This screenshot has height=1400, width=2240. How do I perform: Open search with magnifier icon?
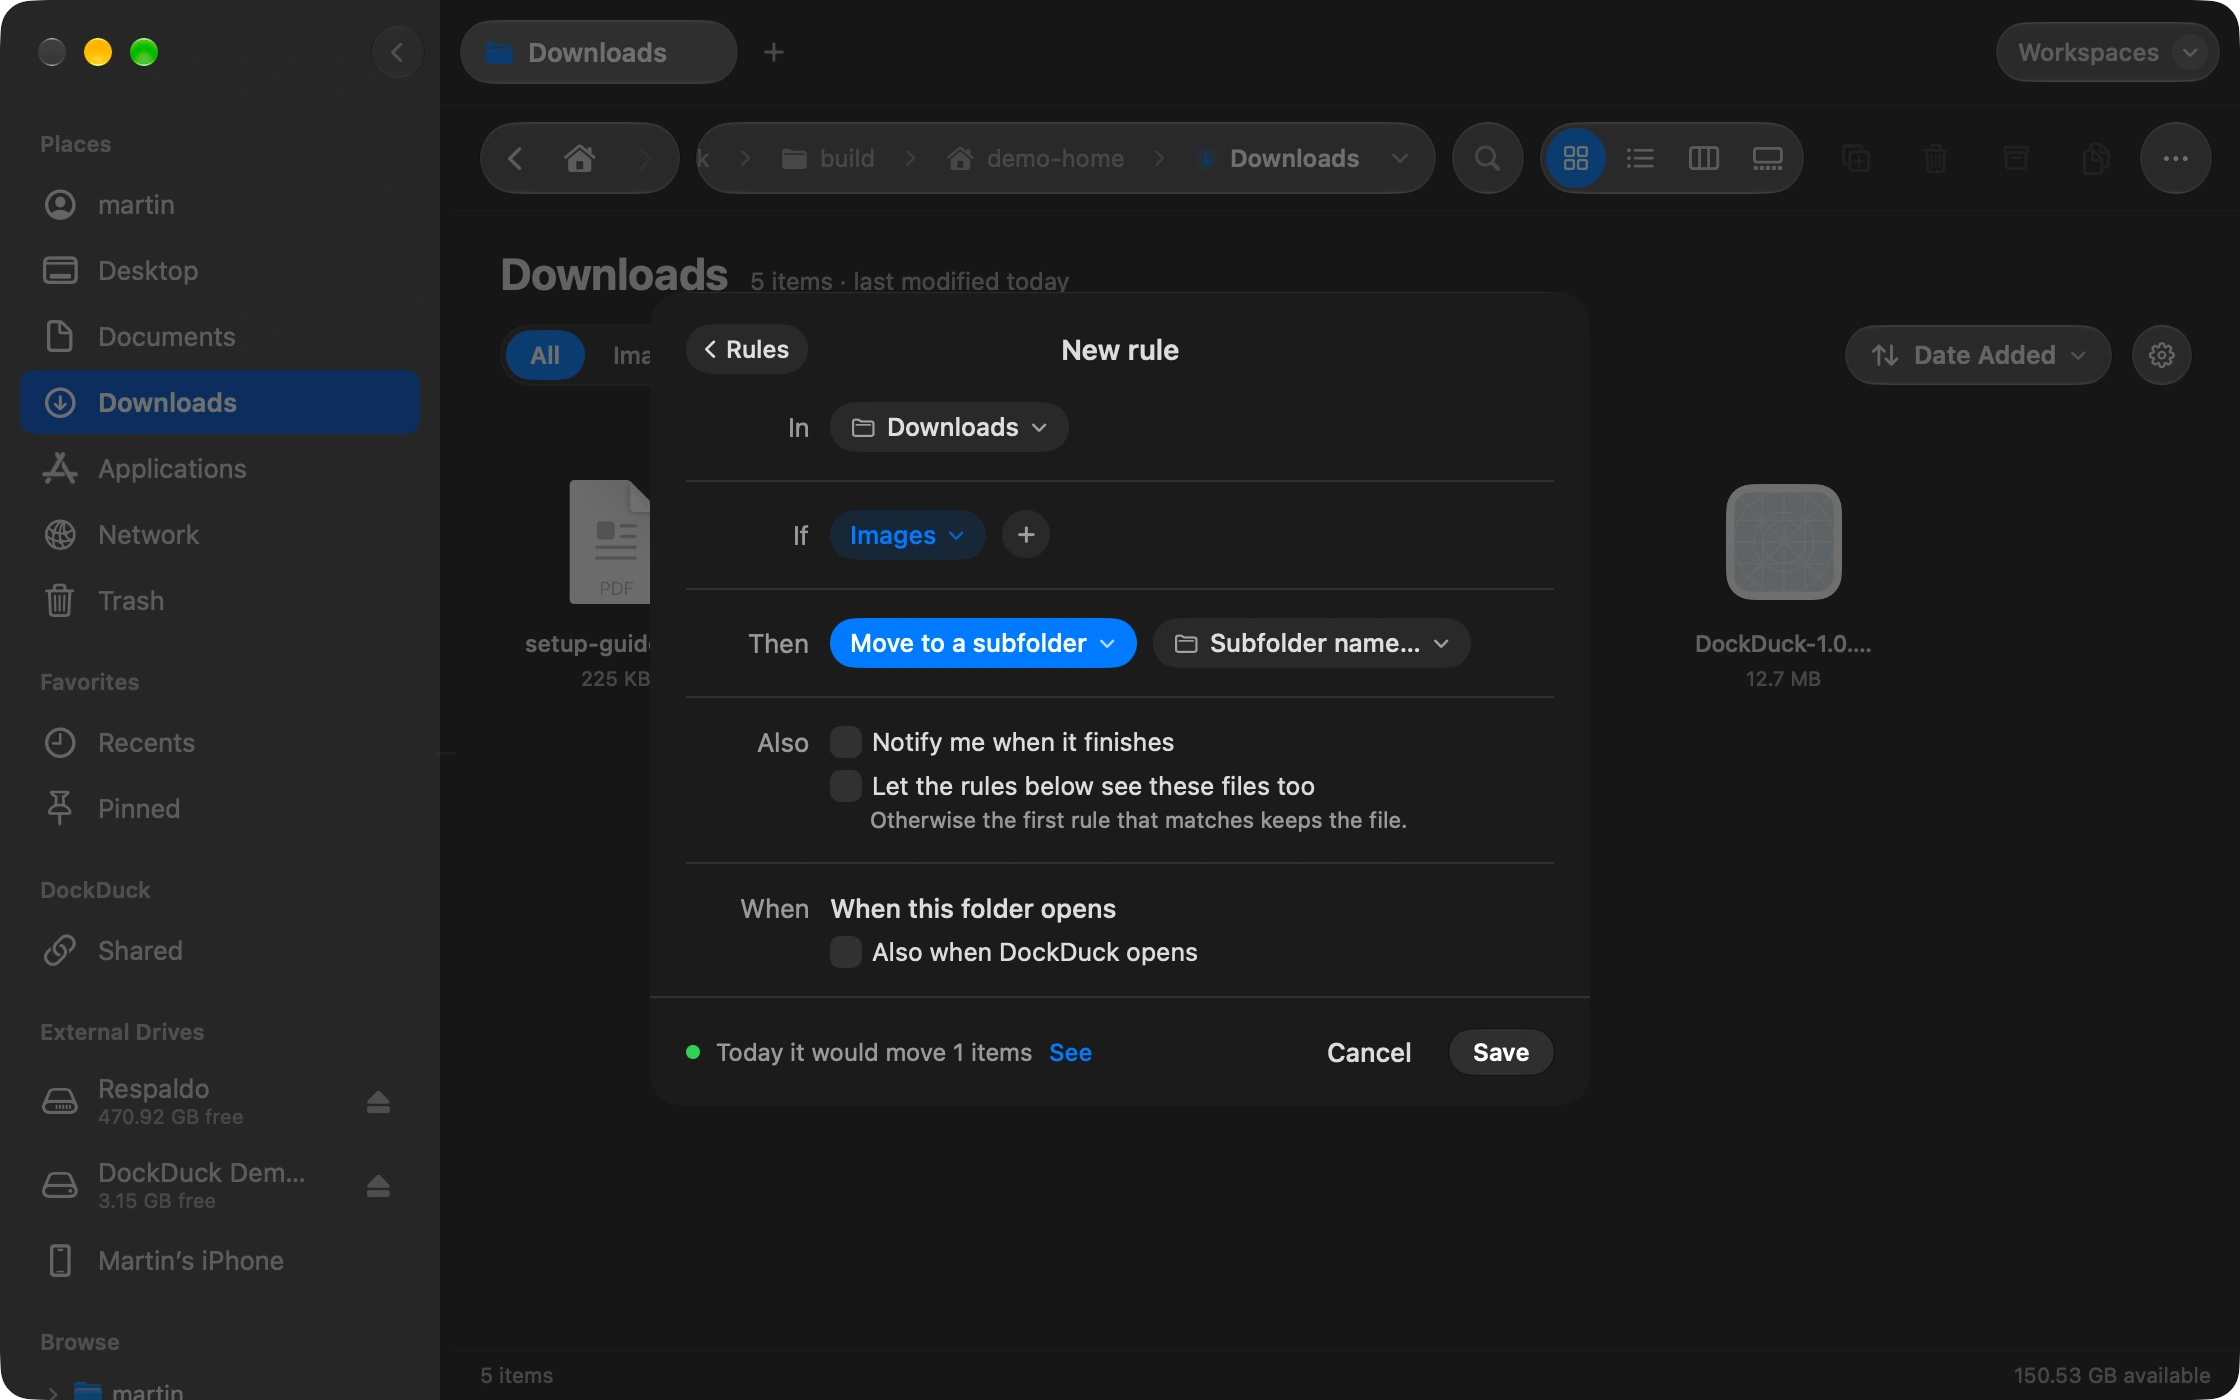[x=1487, y=158]
